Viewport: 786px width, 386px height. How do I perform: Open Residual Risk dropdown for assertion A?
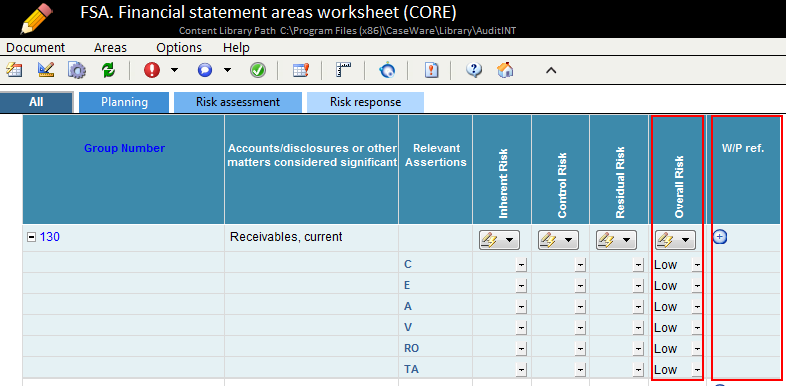pos(638,307)
